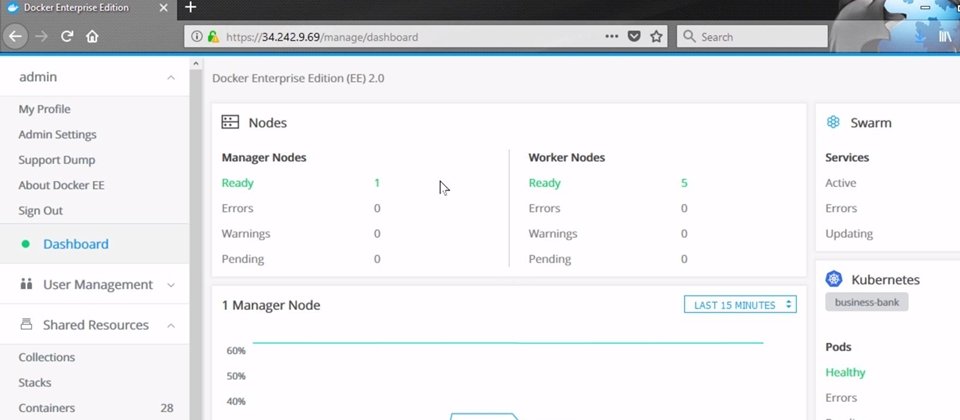Open the browser home page icon
Screen dimensions: 960x420
pyautogui.click(x=92, y=37)
